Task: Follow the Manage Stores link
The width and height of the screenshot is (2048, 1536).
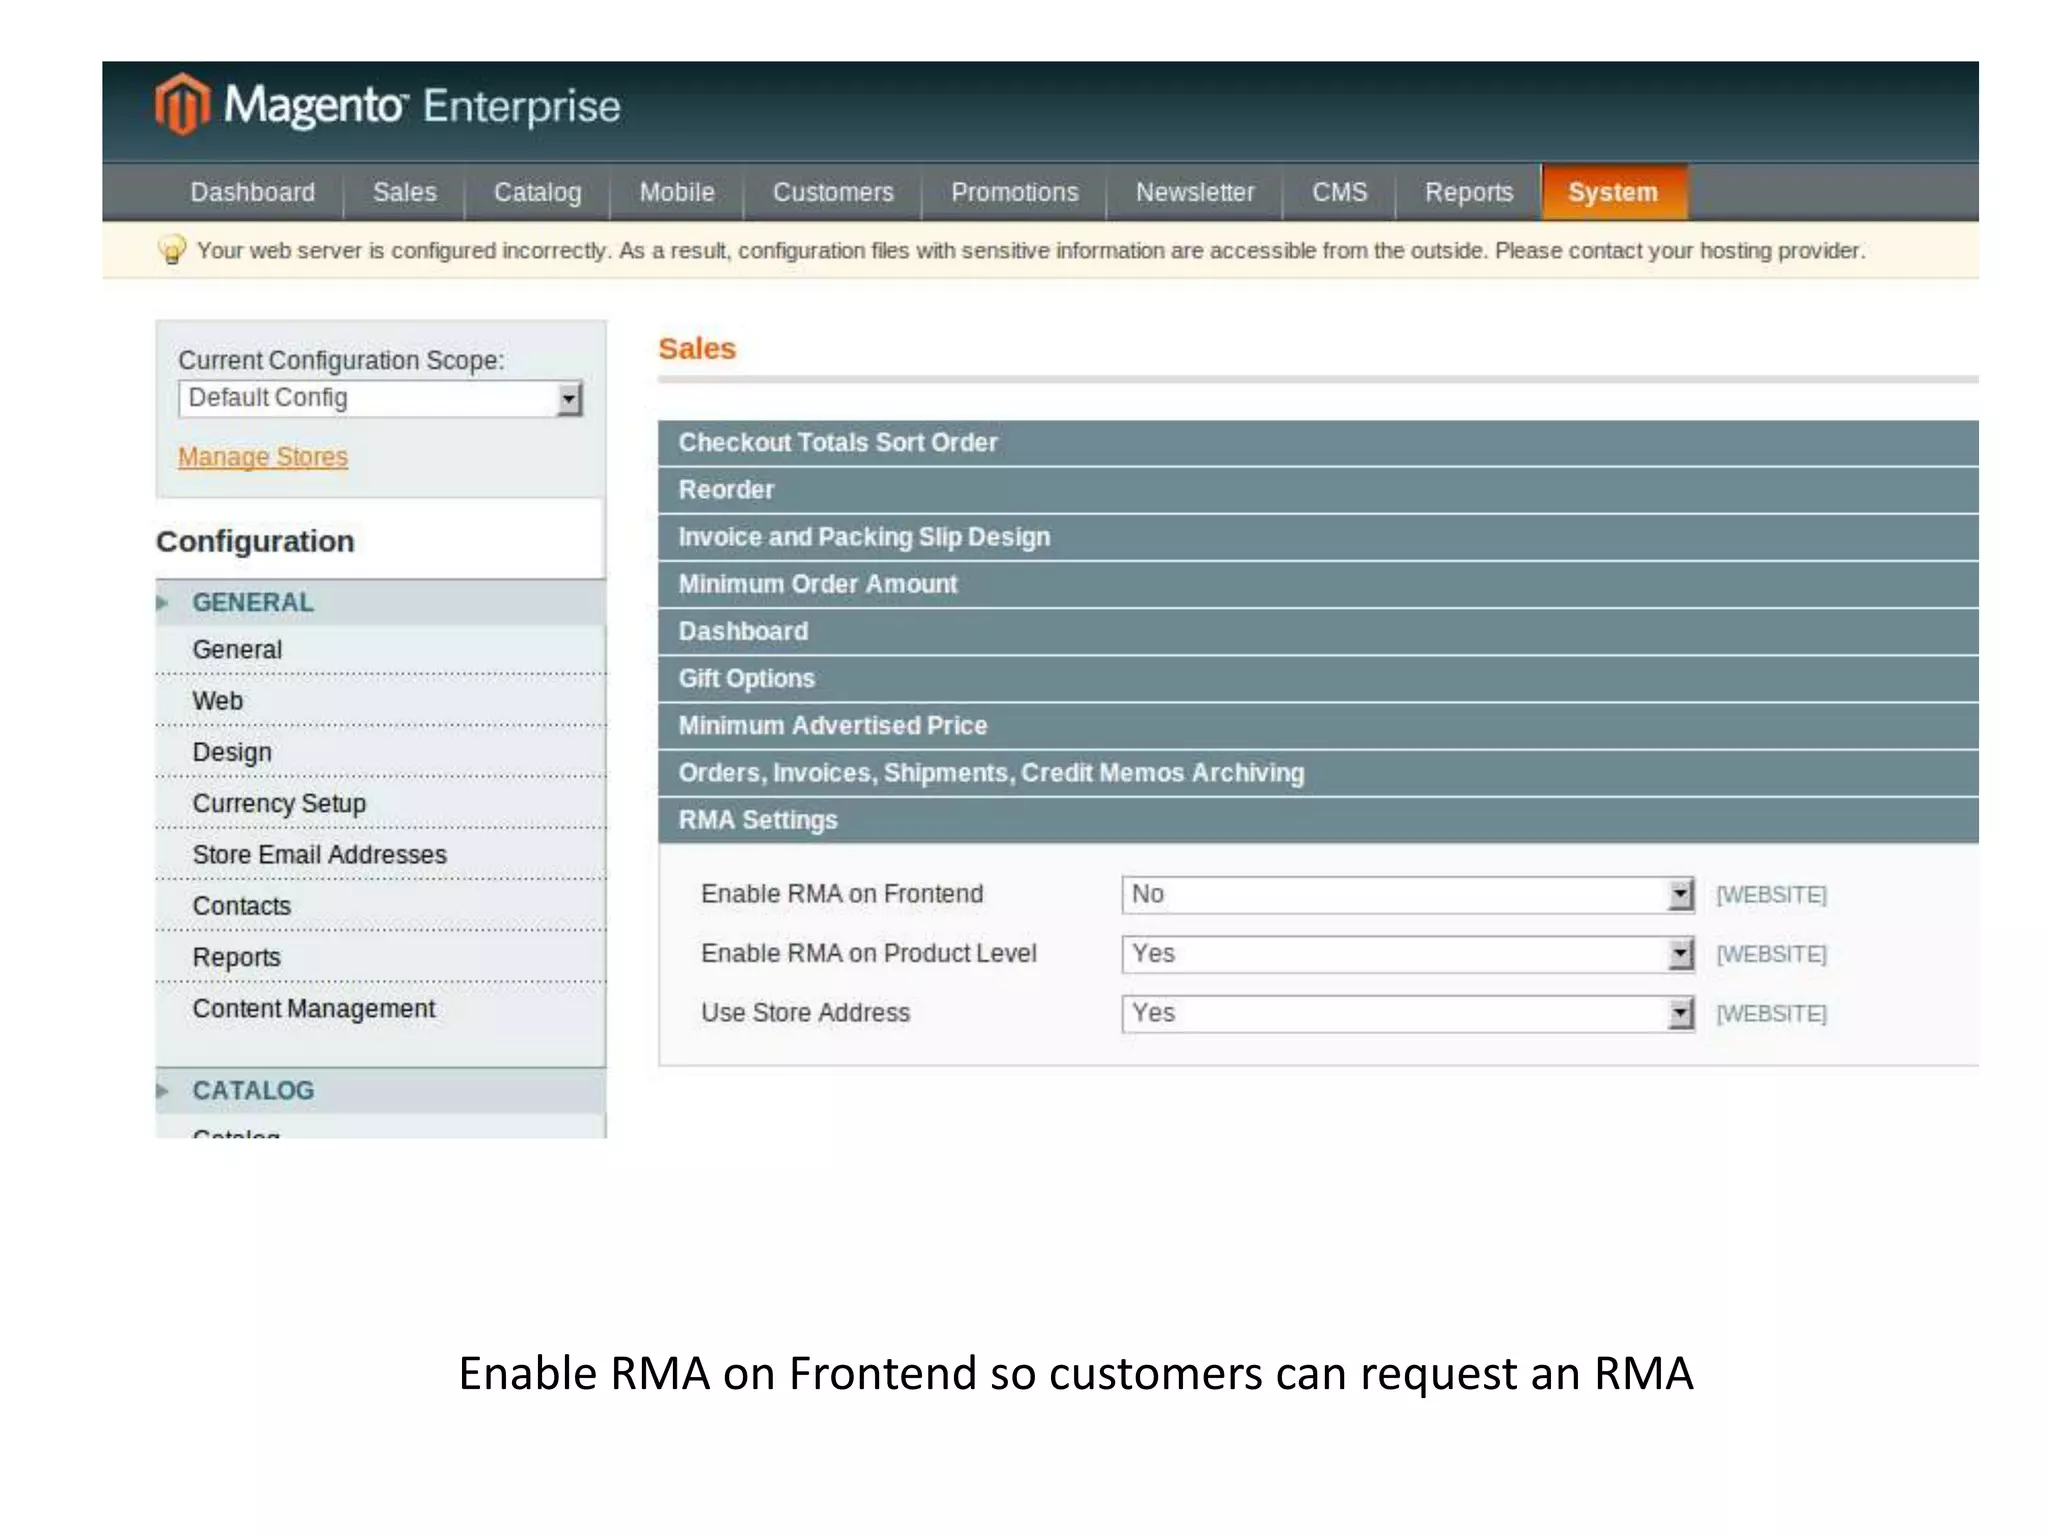Action: coord(263,457)
